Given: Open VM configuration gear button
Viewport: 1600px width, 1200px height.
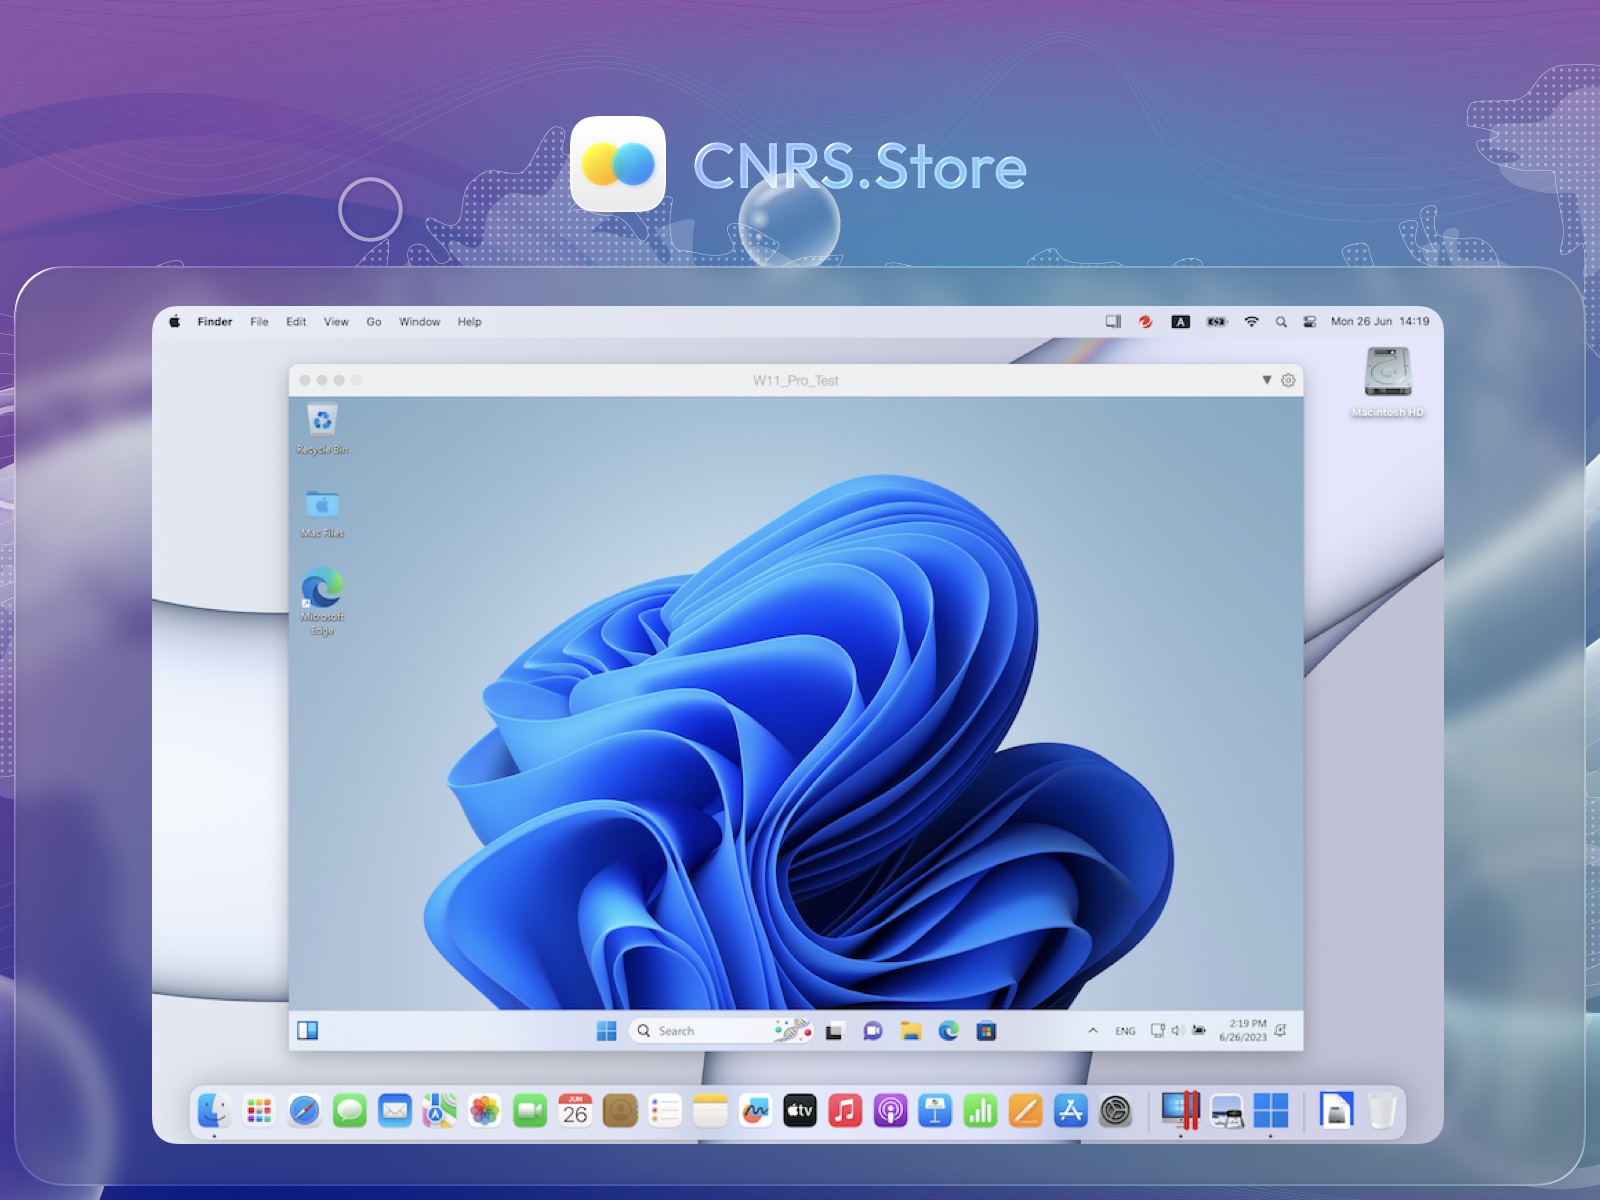Looking at the screenshot, I should coord(1288,380).
